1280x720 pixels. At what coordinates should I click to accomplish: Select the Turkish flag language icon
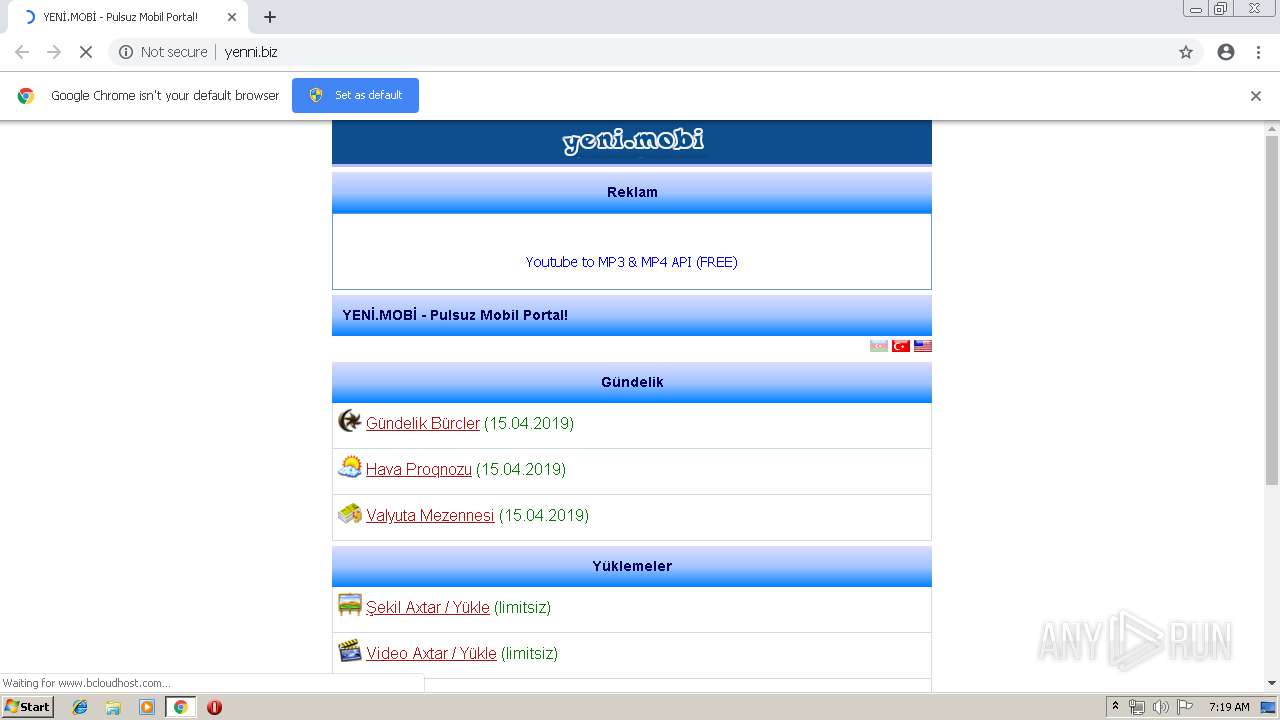pyautogui.click(x=901, y=346)
